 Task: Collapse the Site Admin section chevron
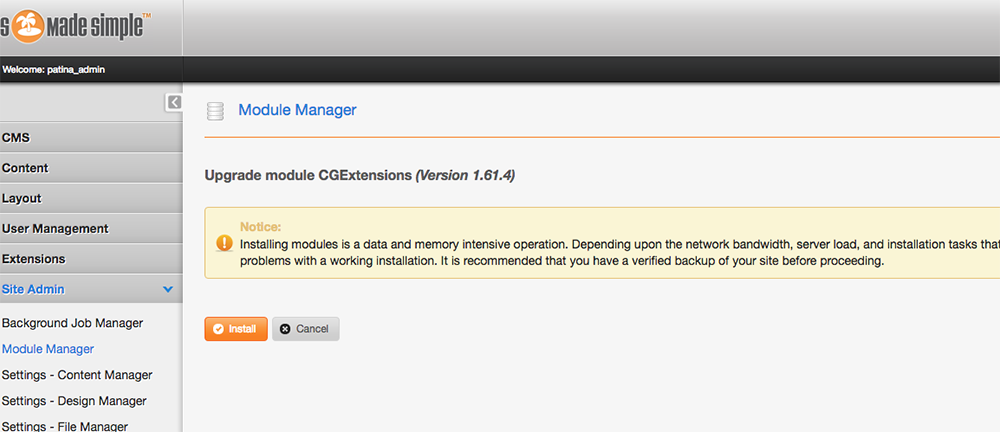pos(168,290)
